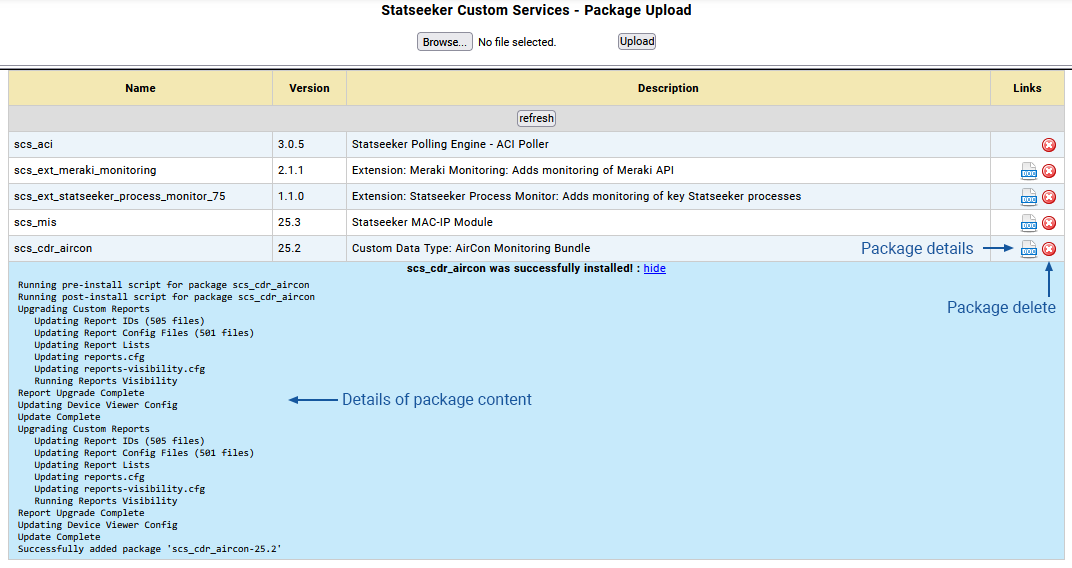Click the Version column header
Viewport: 1072px width, 568px height.
[x=309, y=88]
